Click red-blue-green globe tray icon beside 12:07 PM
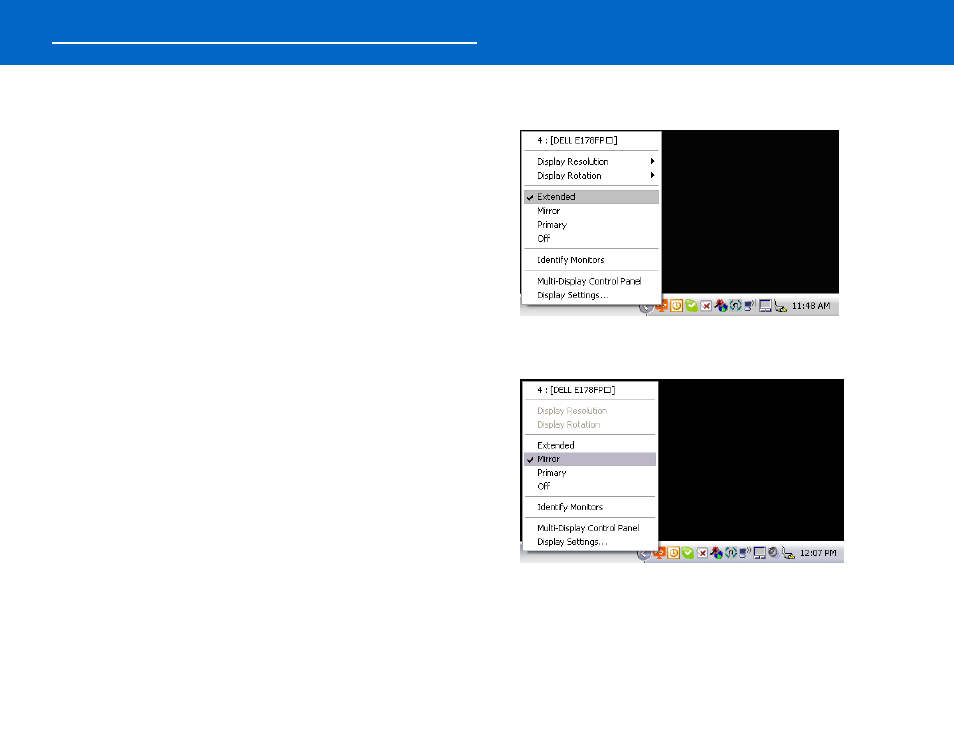The width and height of the screenshot is (954, 738). [717, 552]
